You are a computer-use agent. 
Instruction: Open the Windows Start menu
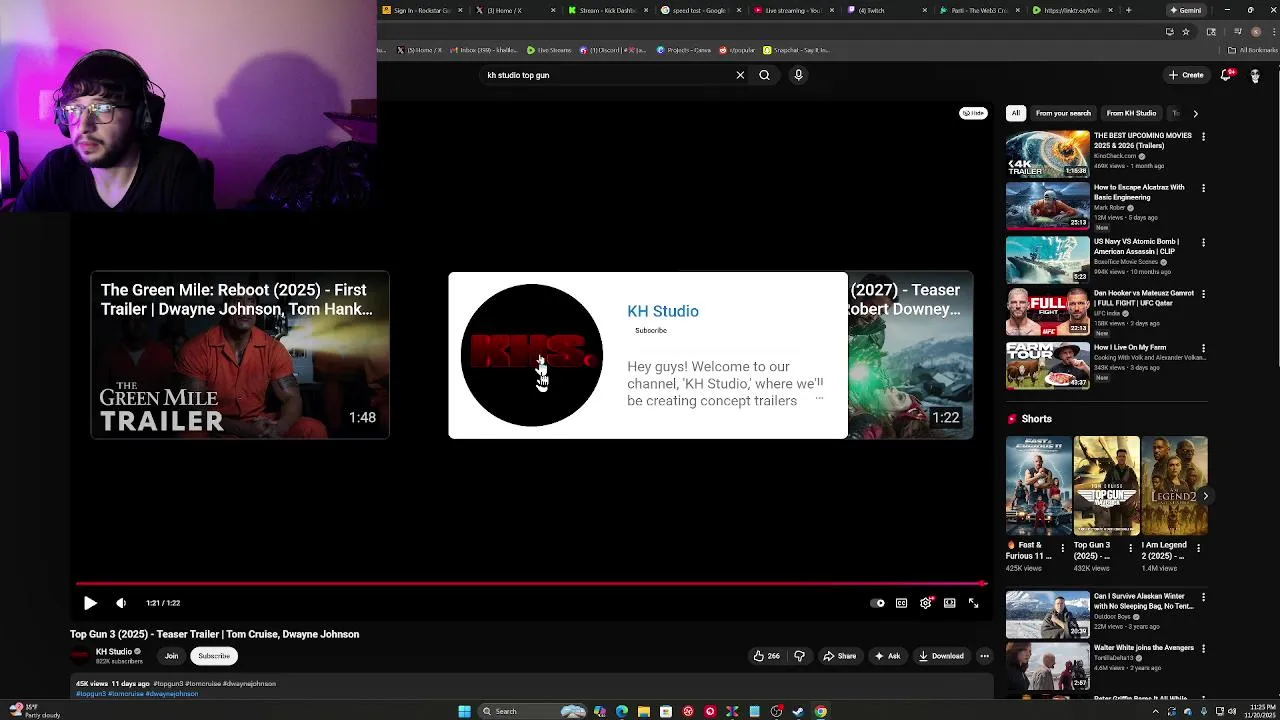pyautogui.click(x=464, y=711)
